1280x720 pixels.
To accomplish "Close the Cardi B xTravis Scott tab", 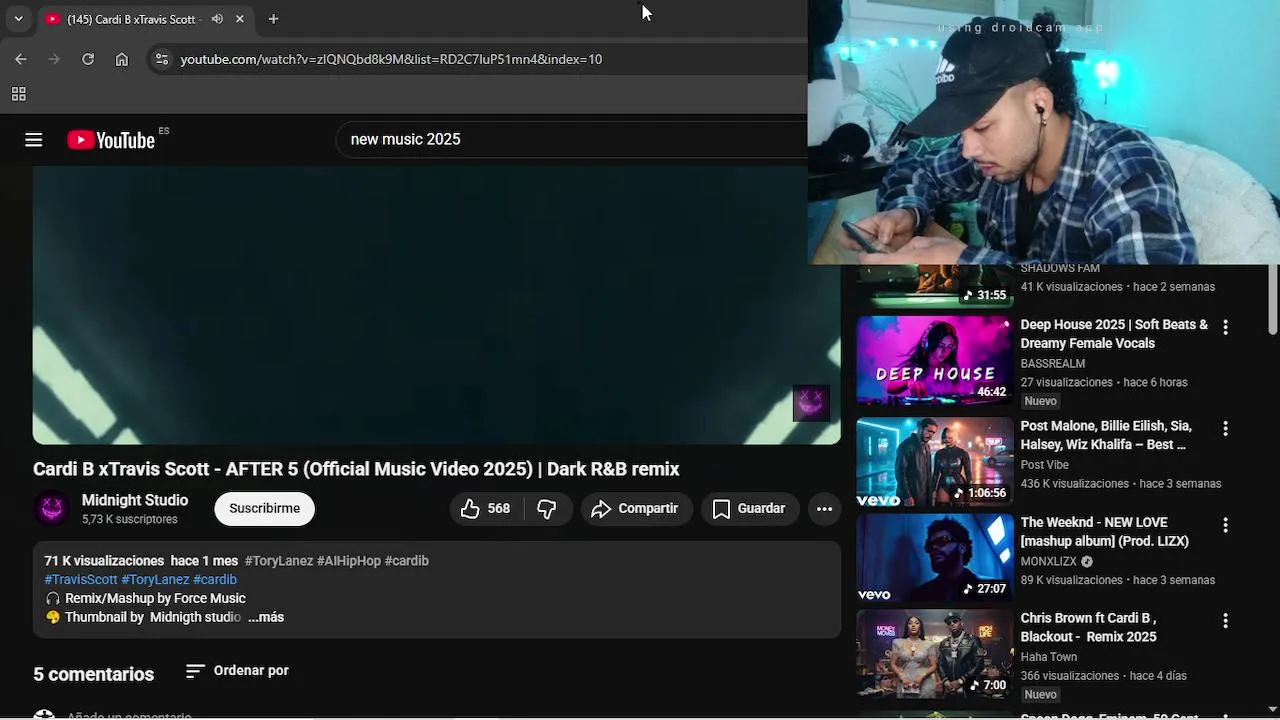I will pos(240,19).
